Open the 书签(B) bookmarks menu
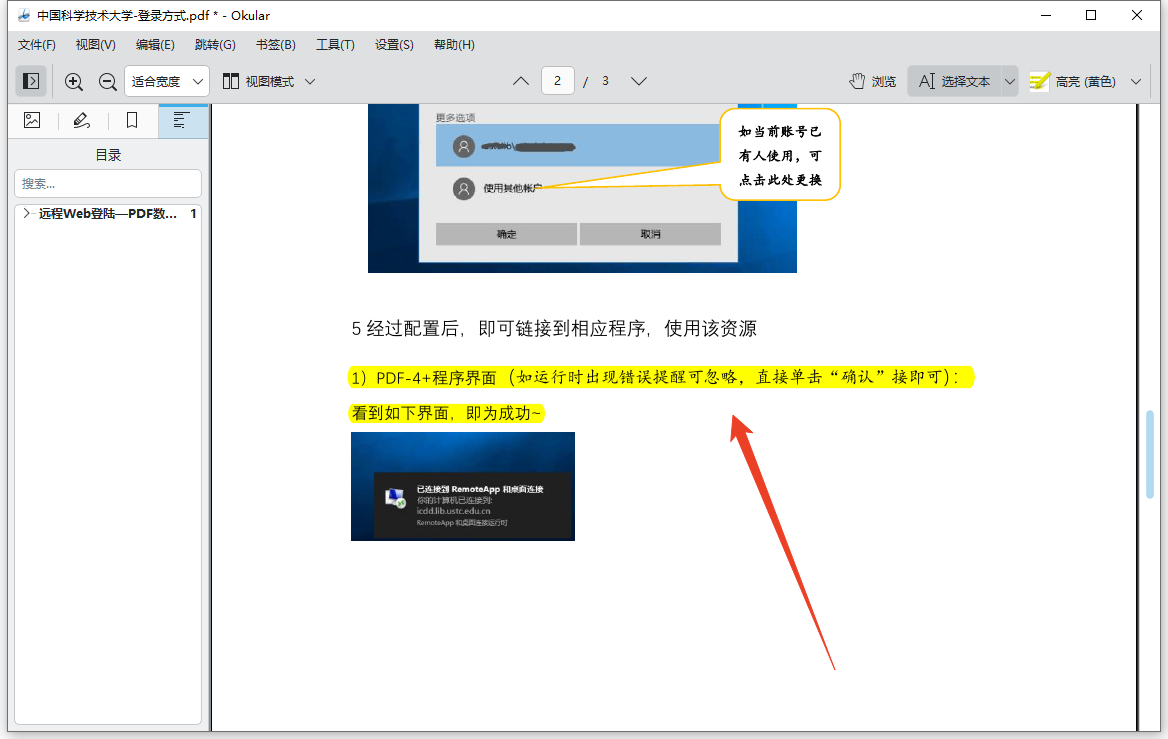1168x739 pixels. point(275,45)
